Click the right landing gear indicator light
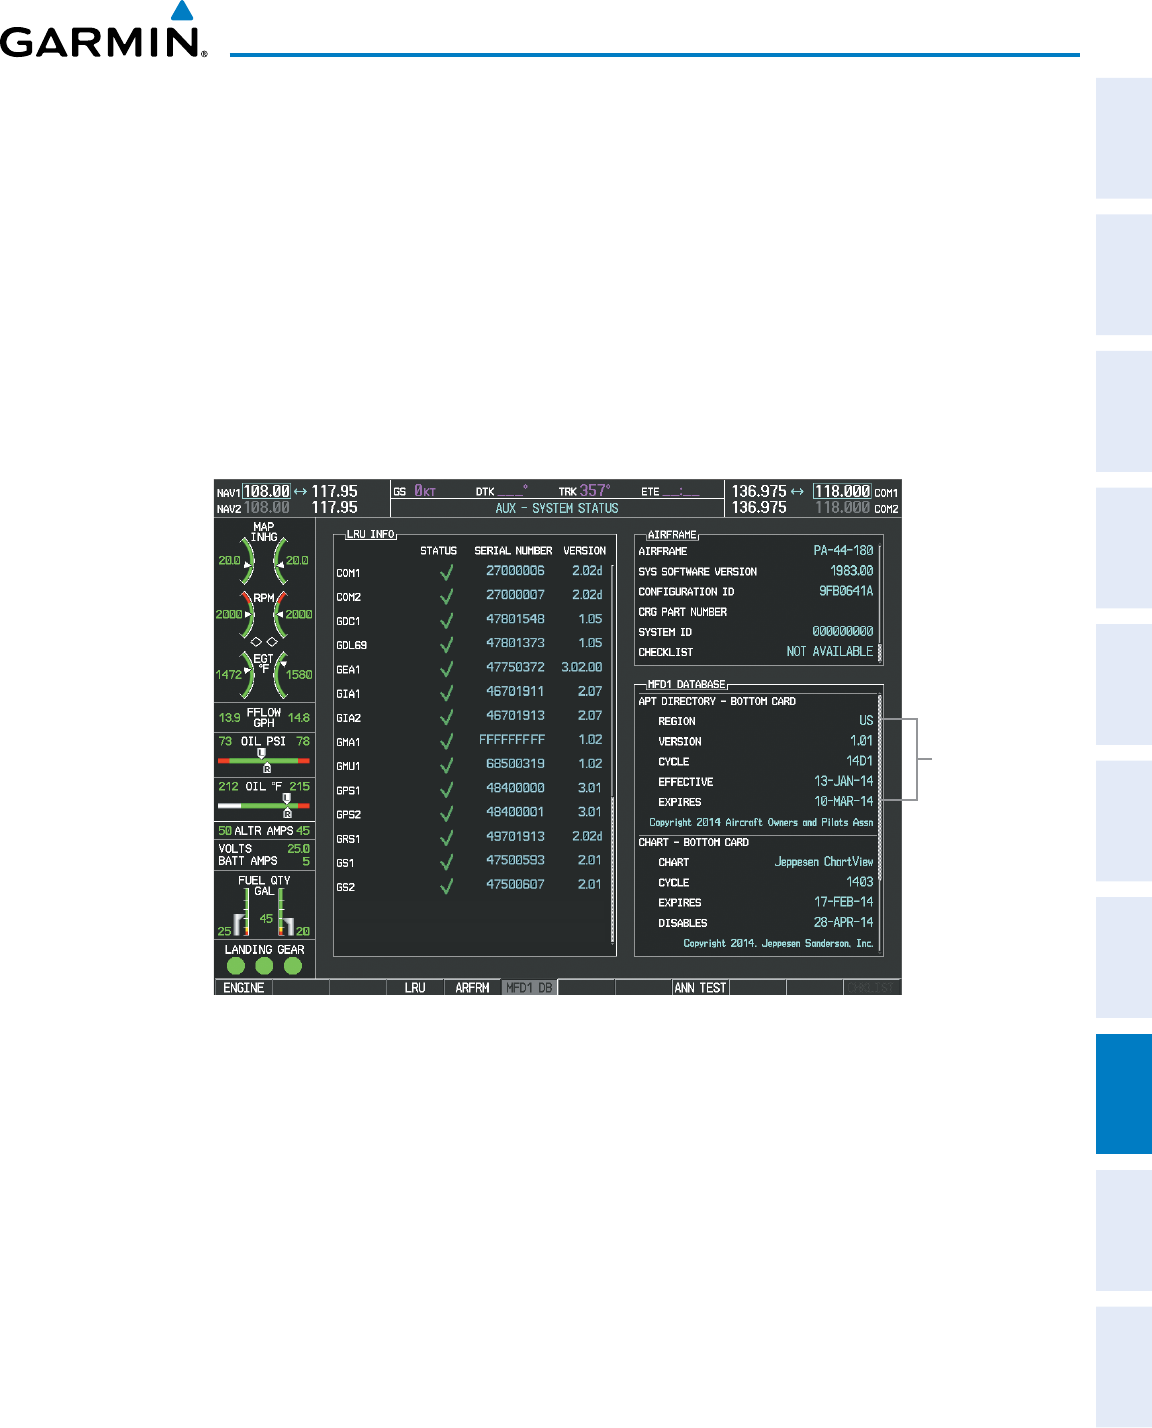Image resolution: width=1152 pixels, height=1428 pixels. click(x=292, y=966)
